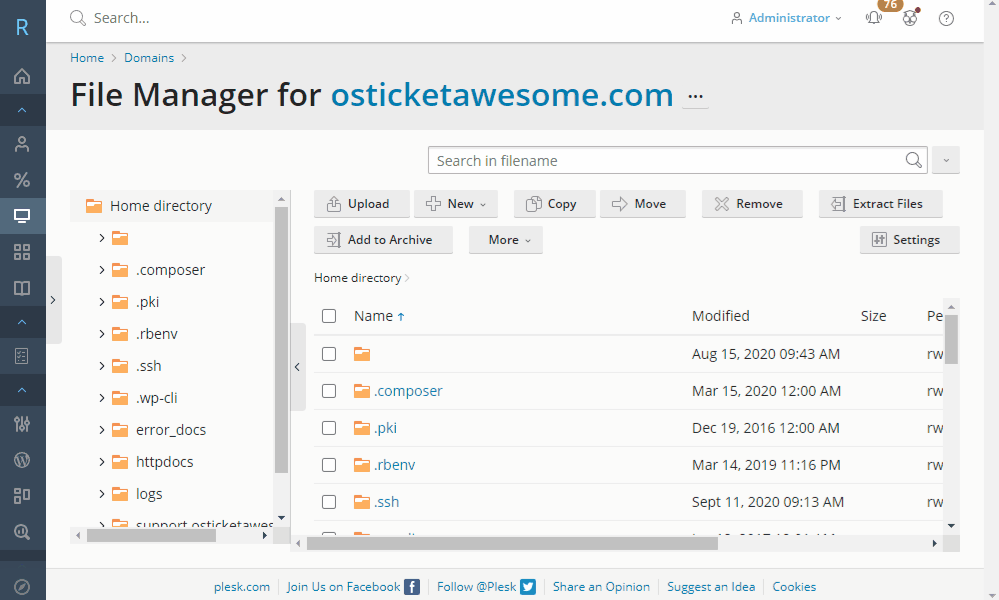The width and height of the screenshot is (999, 600).
Task: Open the New dropdown menu
Action: [456, 204]
